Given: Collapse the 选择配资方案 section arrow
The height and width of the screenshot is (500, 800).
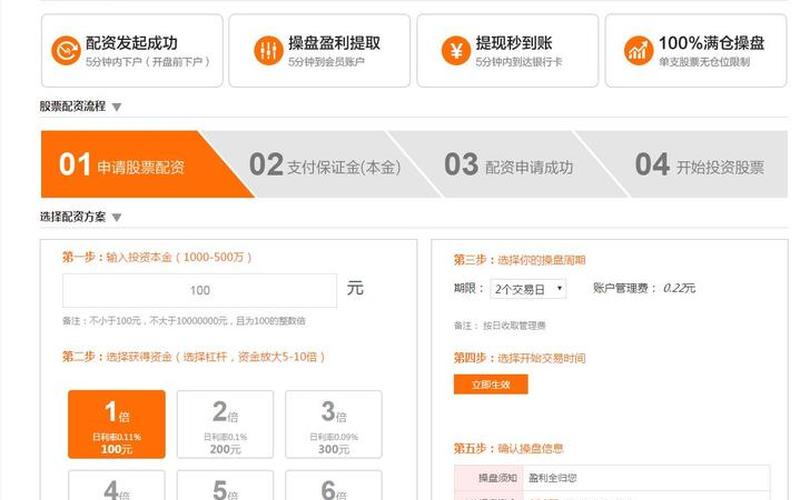Looking at the screenshot, I should [x=117, y=218].
